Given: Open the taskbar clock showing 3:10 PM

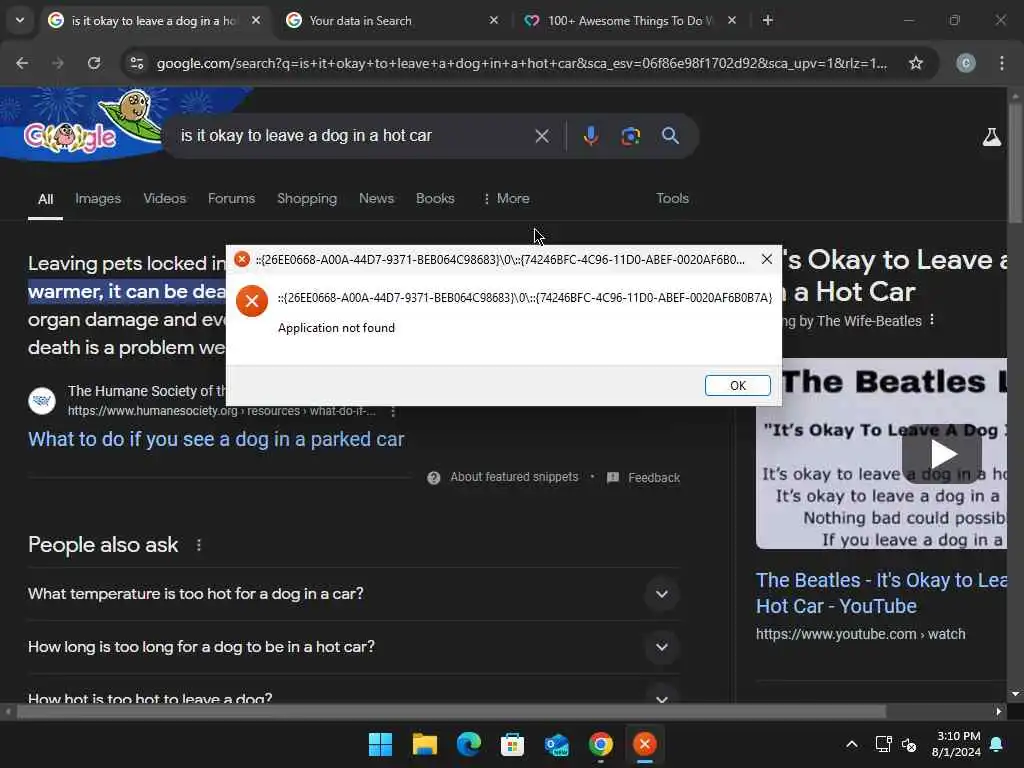Looking at the screenshot, I should tap(957, 744).
